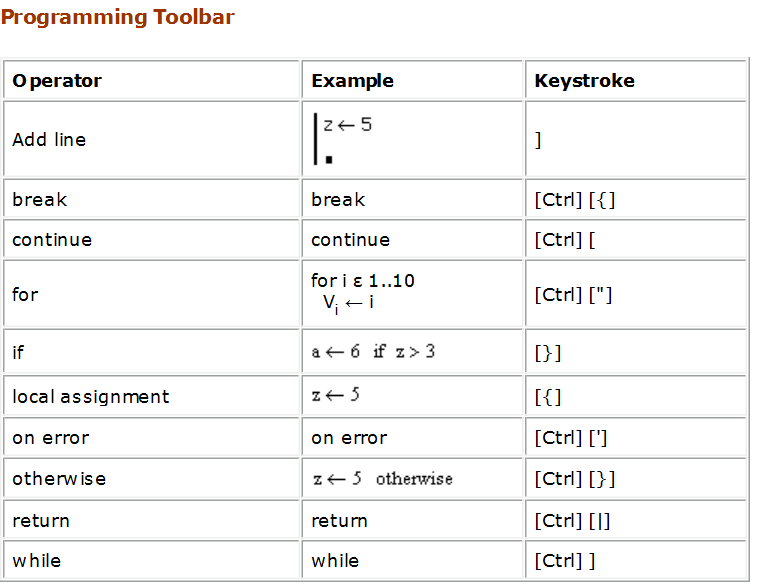Click the local assignment operator cell
The width and height of the screenshot is (776, 584).
(151, 396)
